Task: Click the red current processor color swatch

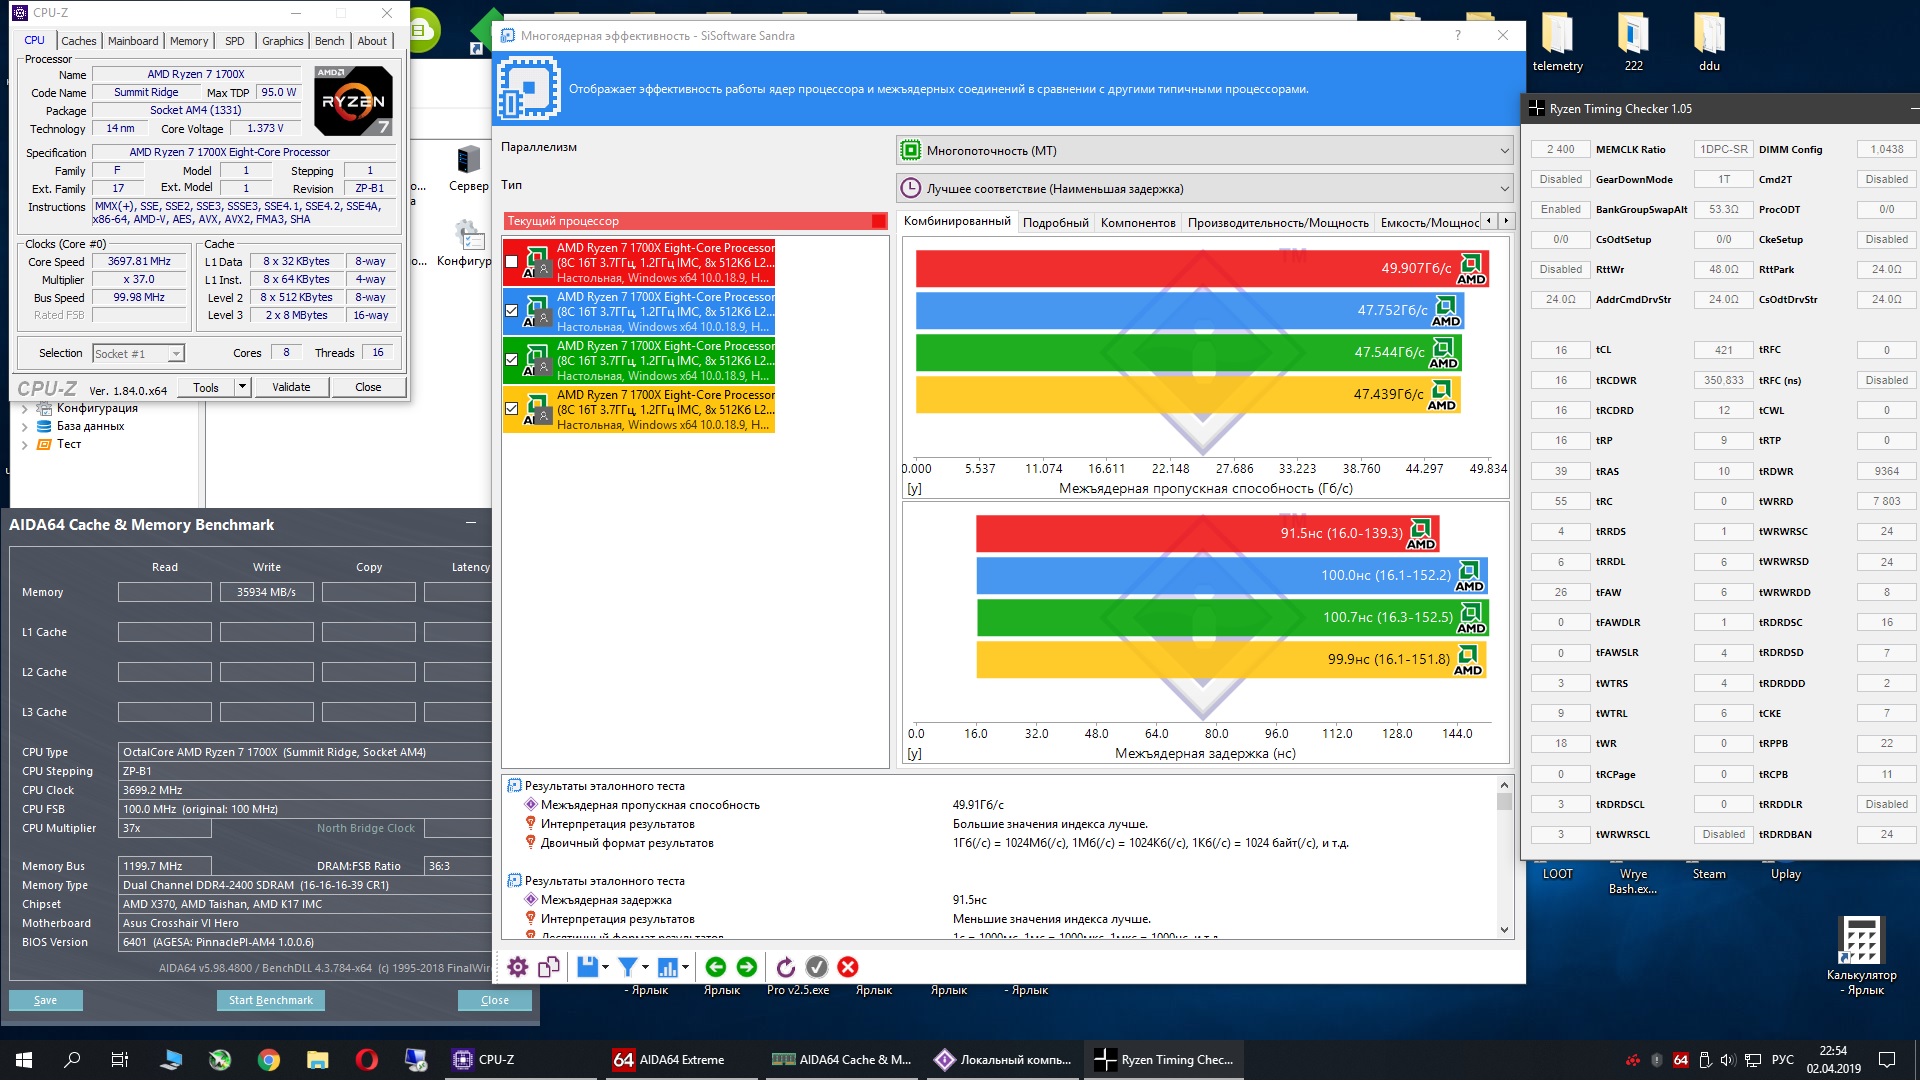Action: click(x=878, y=221)
